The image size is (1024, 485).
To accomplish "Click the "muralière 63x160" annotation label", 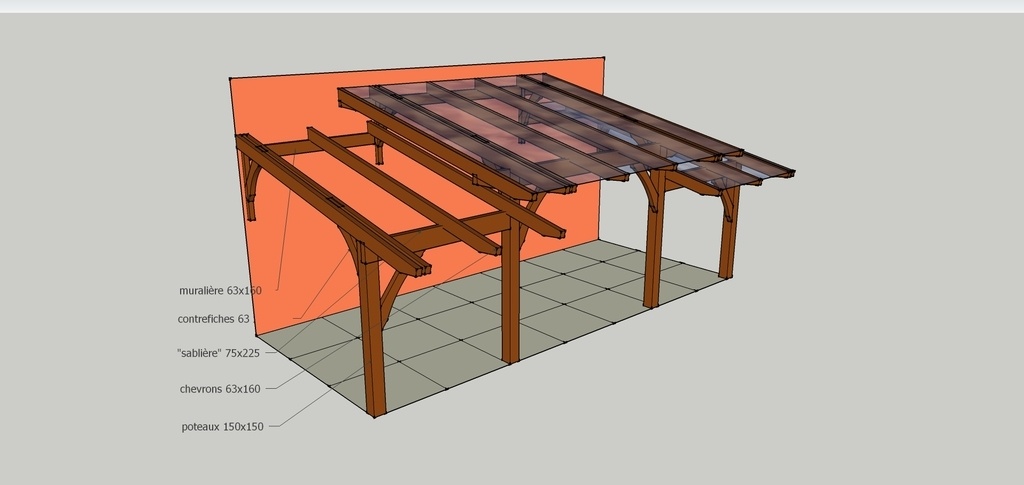I will tap(220, 290).
